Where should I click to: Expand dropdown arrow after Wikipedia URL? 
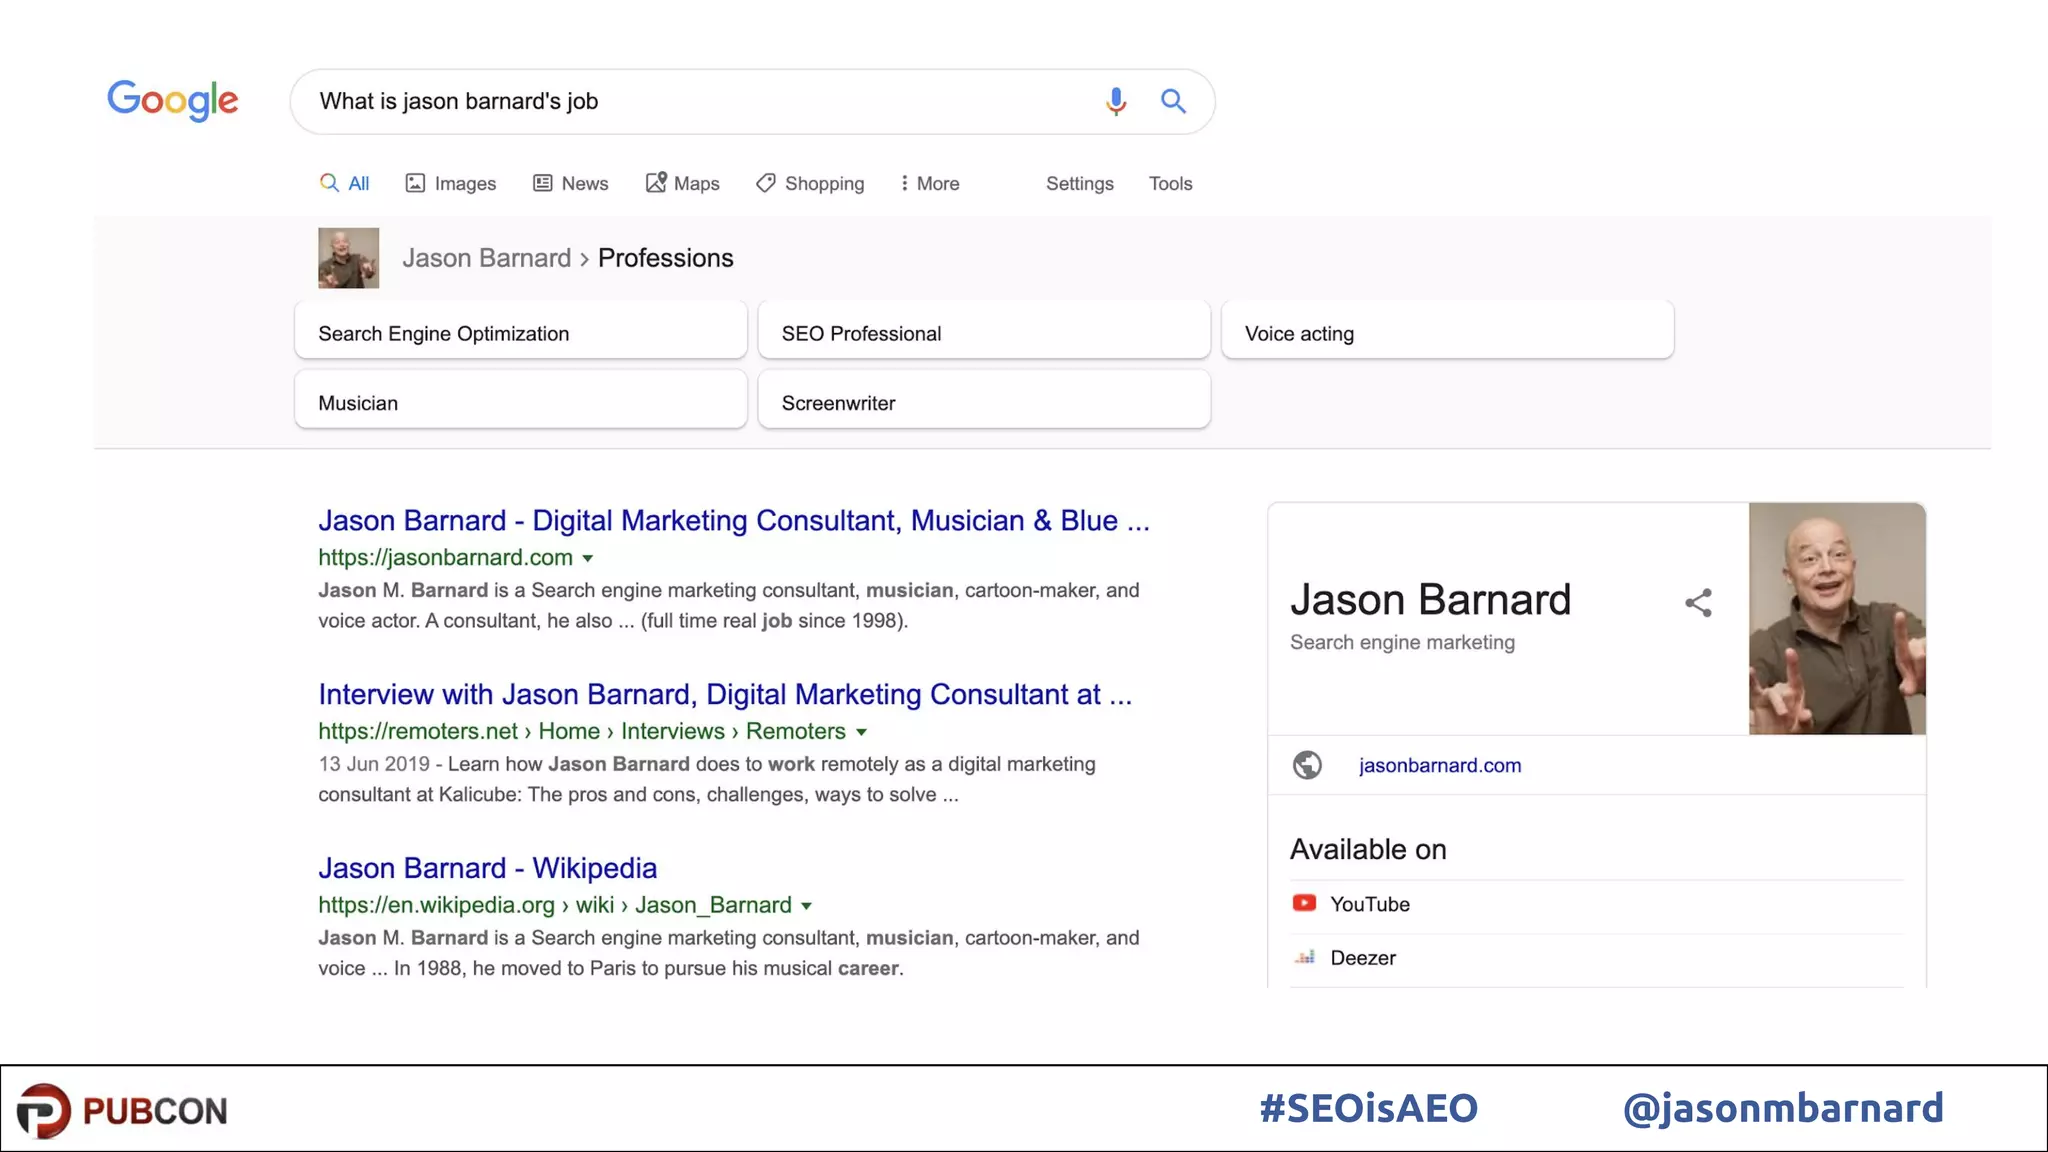[806, 906]
